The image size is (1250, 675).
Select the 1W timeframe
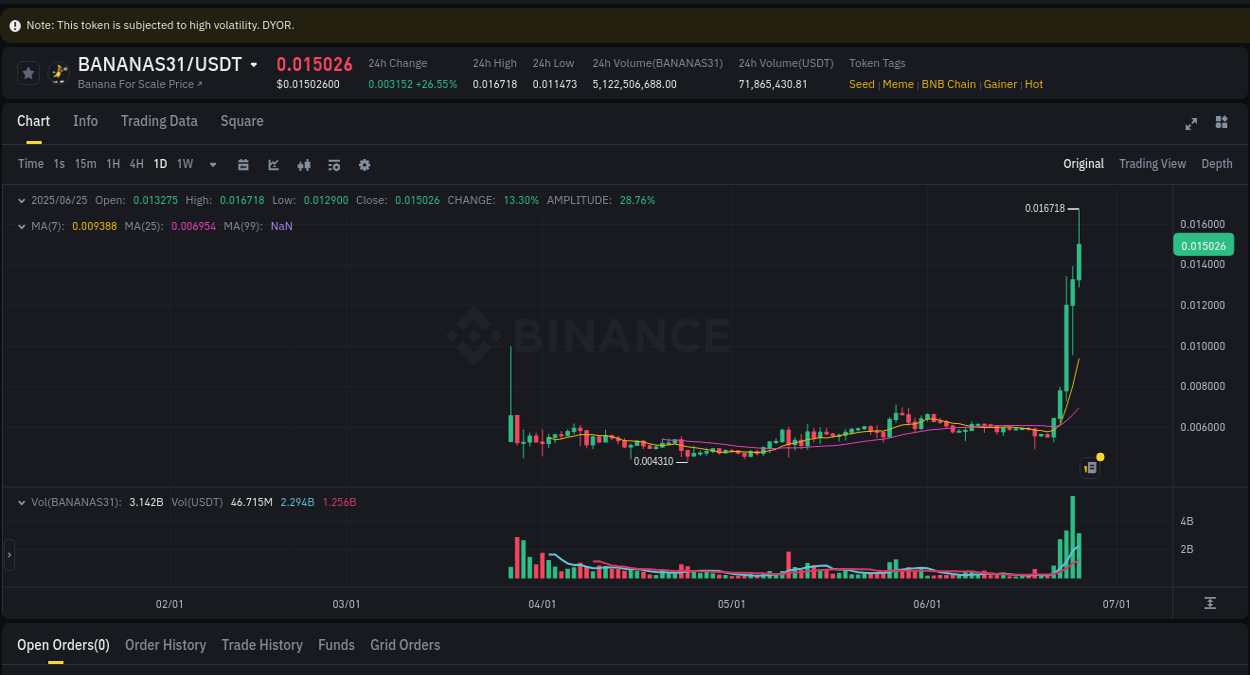tap(184, 164)
